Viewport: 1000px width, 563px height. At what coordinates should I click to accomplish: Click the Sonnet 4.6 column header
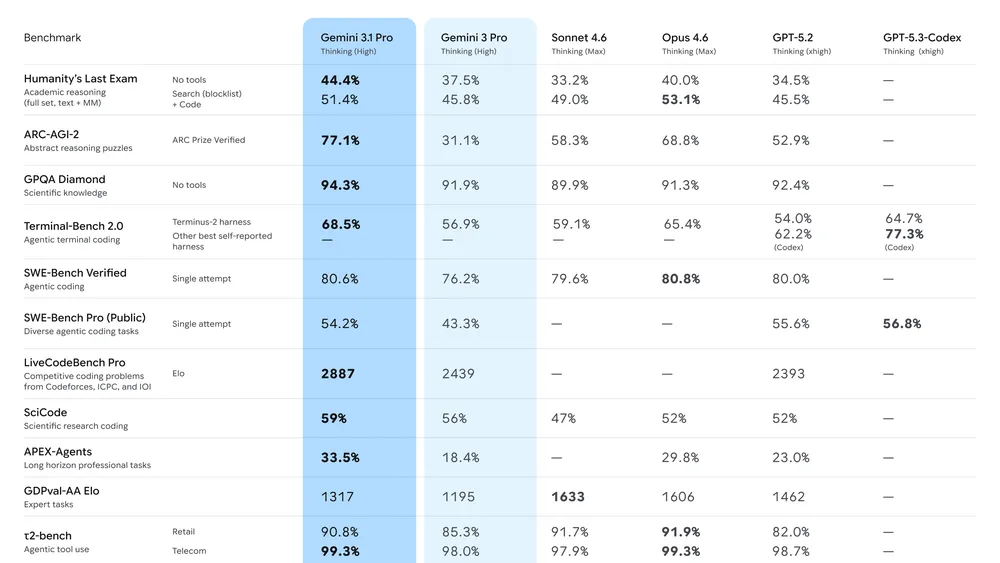point(578,38)
